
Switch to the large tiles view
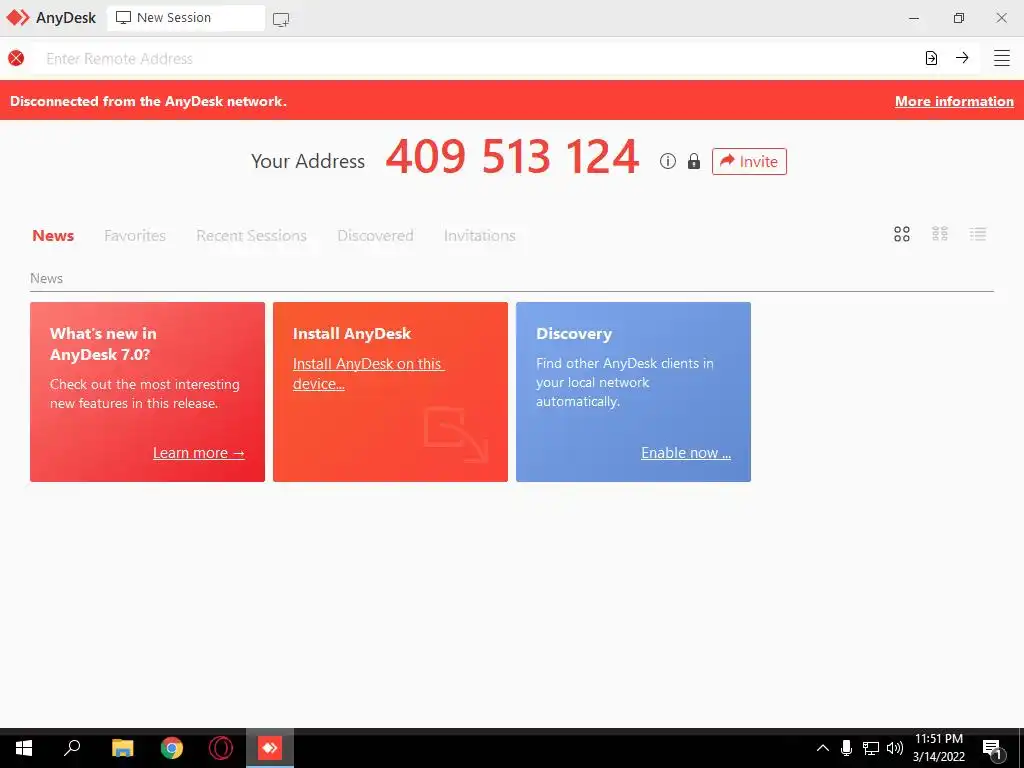click(902, 234)
